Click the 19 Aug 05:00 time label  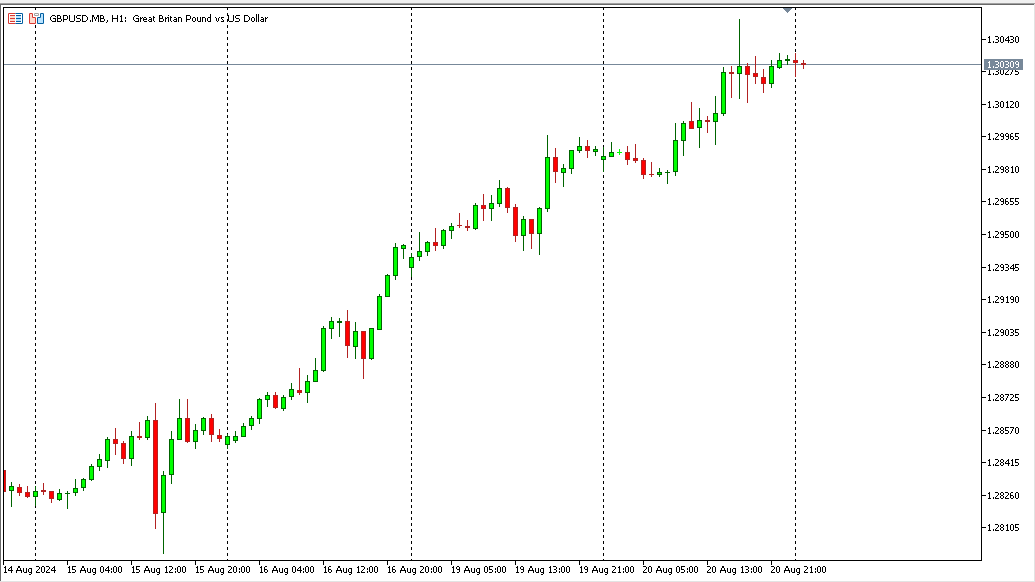(479, 569)
